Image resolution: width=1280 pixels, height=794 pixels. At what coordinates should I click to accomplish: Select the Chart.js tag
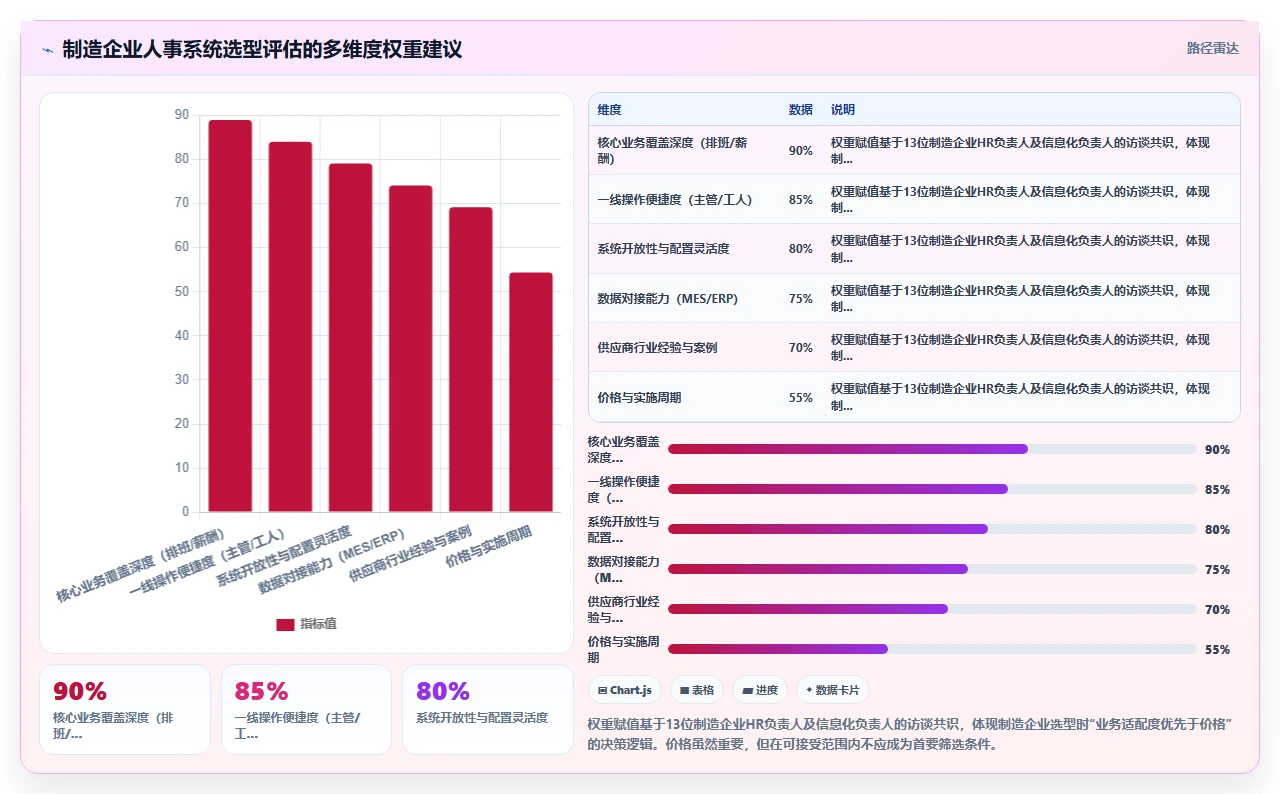click(x=625, y=690)
